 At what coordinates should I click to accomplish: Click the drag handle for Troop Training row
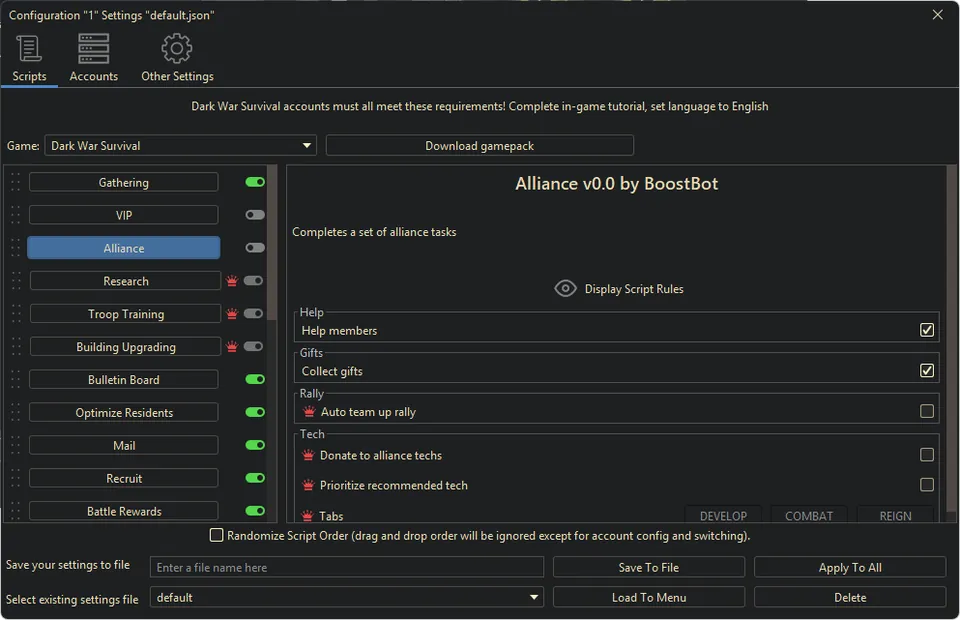pos(15,314)
